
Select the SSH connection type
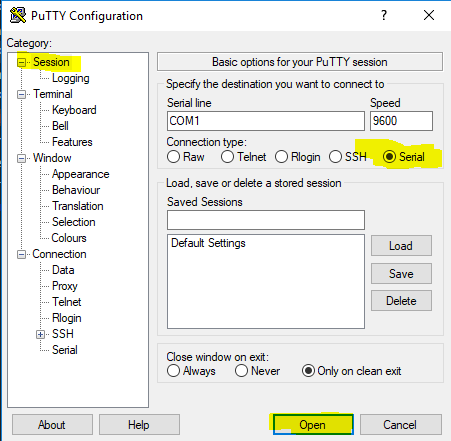point(335,157)
